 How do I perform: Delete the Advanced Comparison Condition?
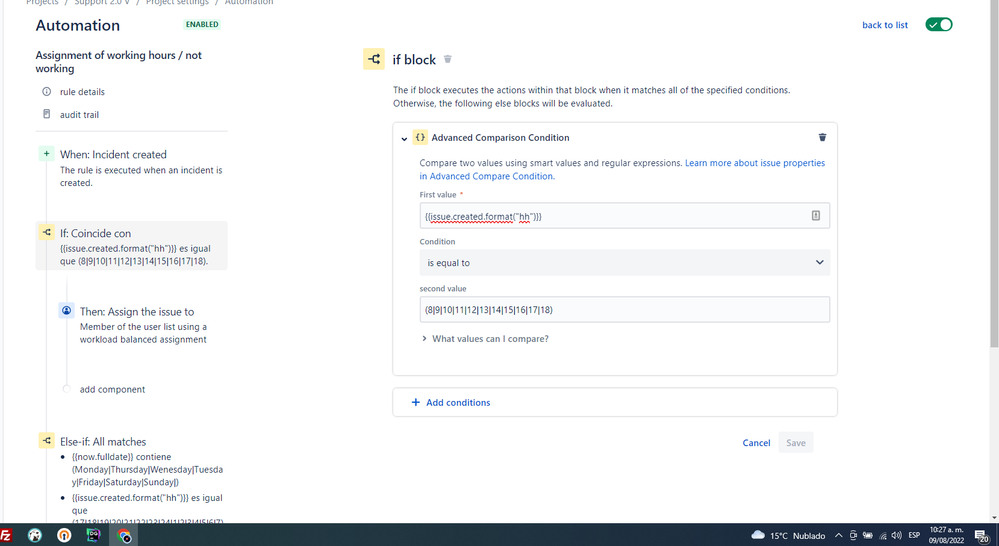pos(822,137)
